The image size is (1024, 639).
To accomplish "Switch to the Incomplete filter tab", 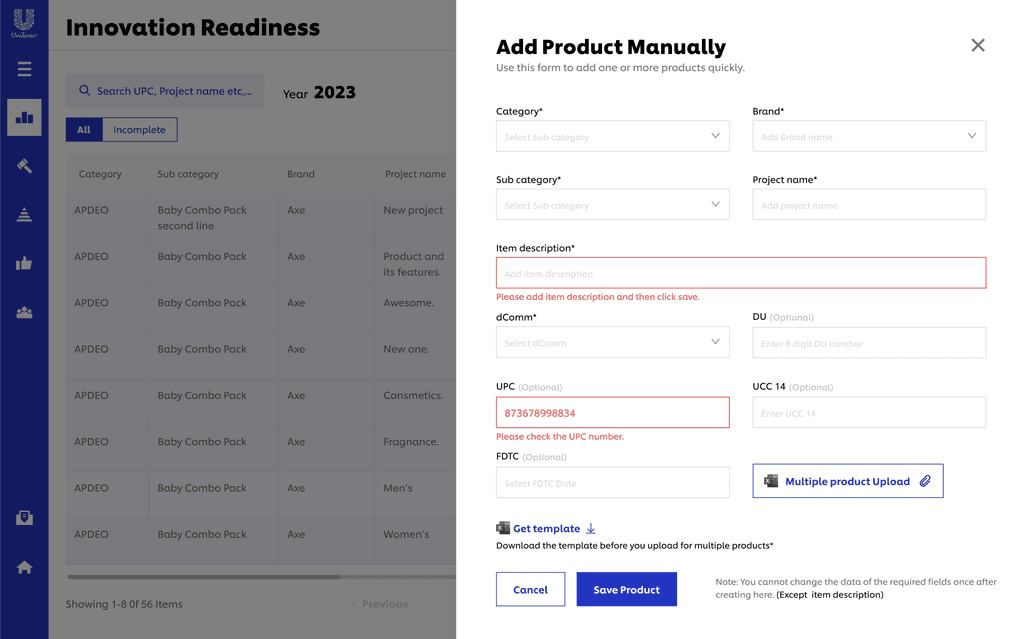I will 139,130.
